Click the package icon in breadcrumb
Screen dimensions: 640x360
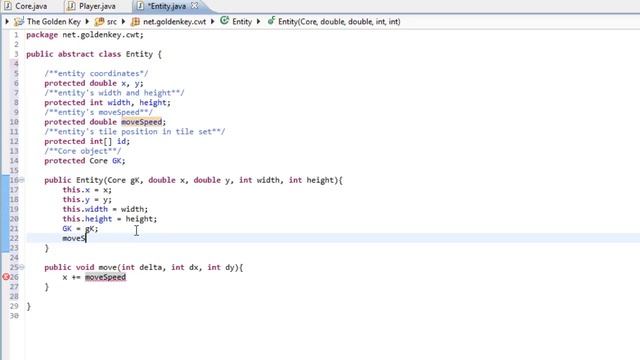click(x=136, y=22)
